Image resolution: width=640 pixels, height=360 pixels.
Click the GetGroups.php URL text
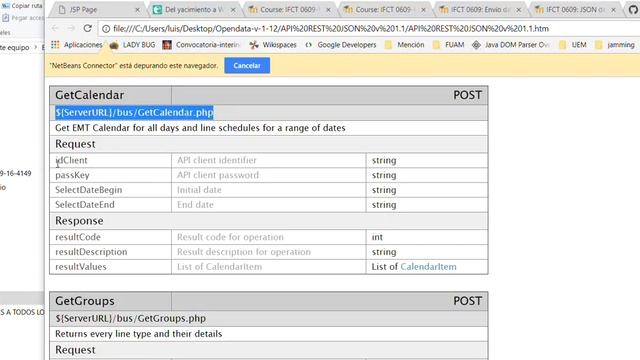[131, 318]
